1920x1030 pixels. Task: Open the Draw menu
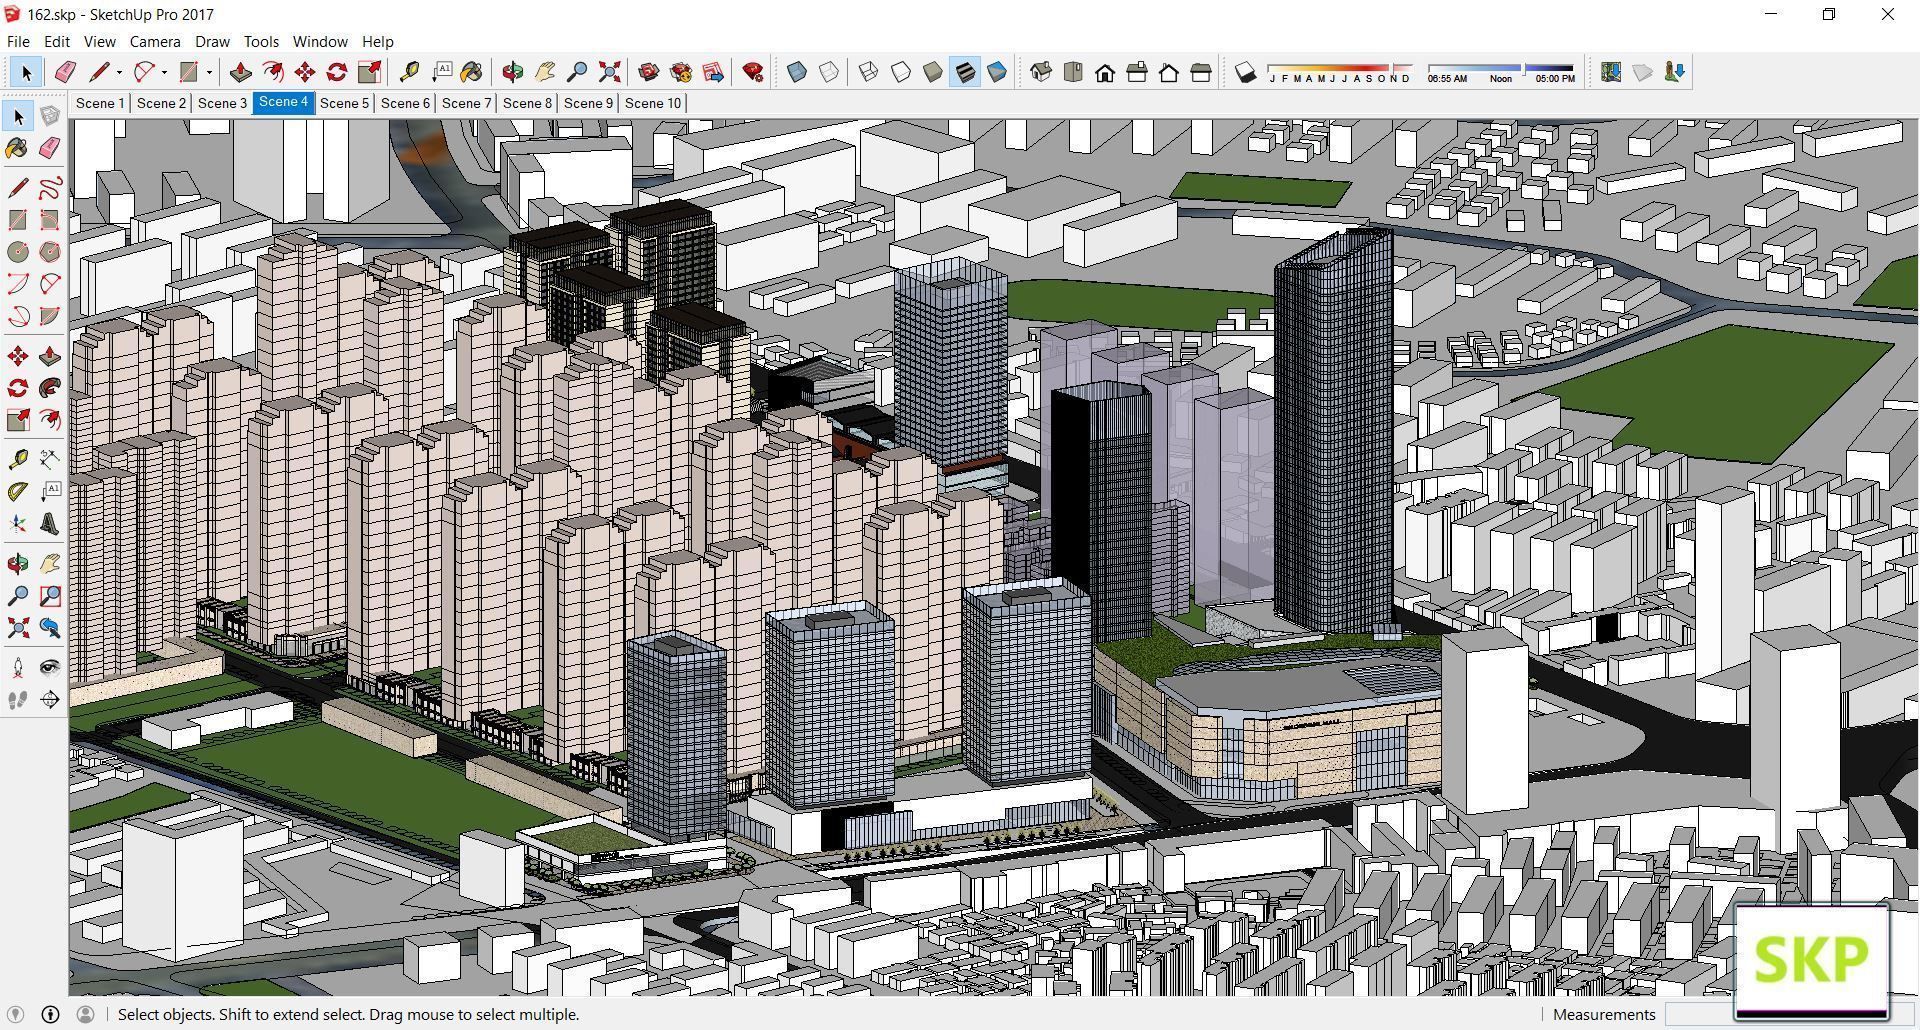click(x=212, y=42)
